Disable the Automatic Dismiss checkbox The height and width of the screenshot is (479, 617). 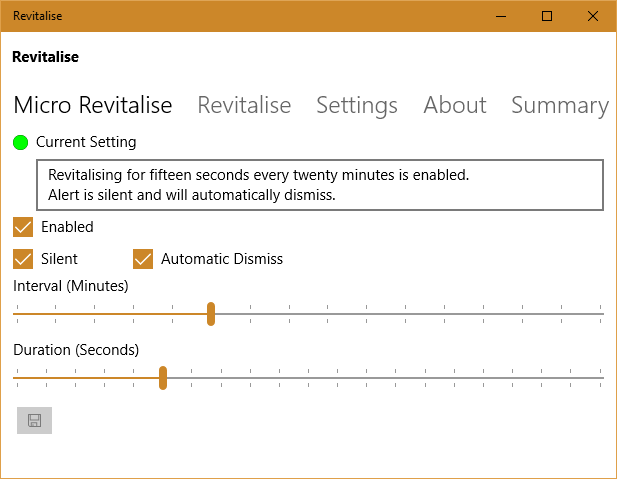point(143,259)
